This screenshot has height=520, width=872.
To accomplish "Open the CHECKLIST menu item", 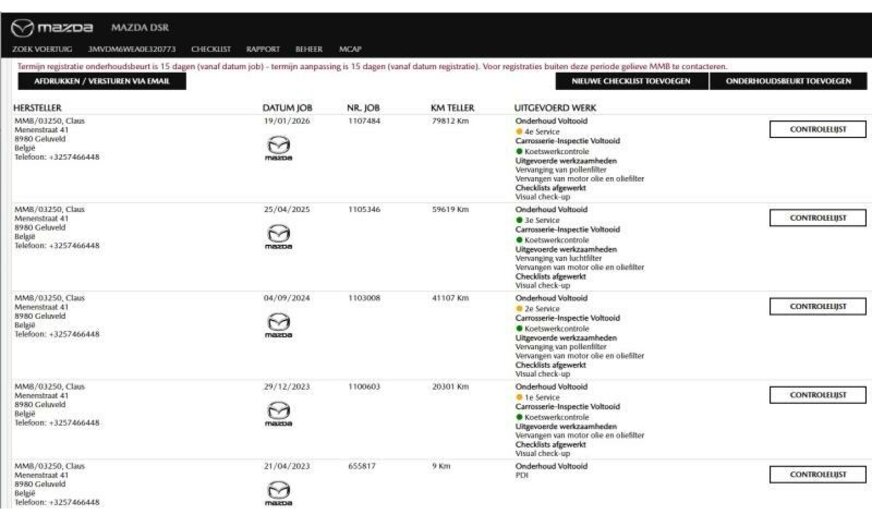I will [x=211, y=48].
